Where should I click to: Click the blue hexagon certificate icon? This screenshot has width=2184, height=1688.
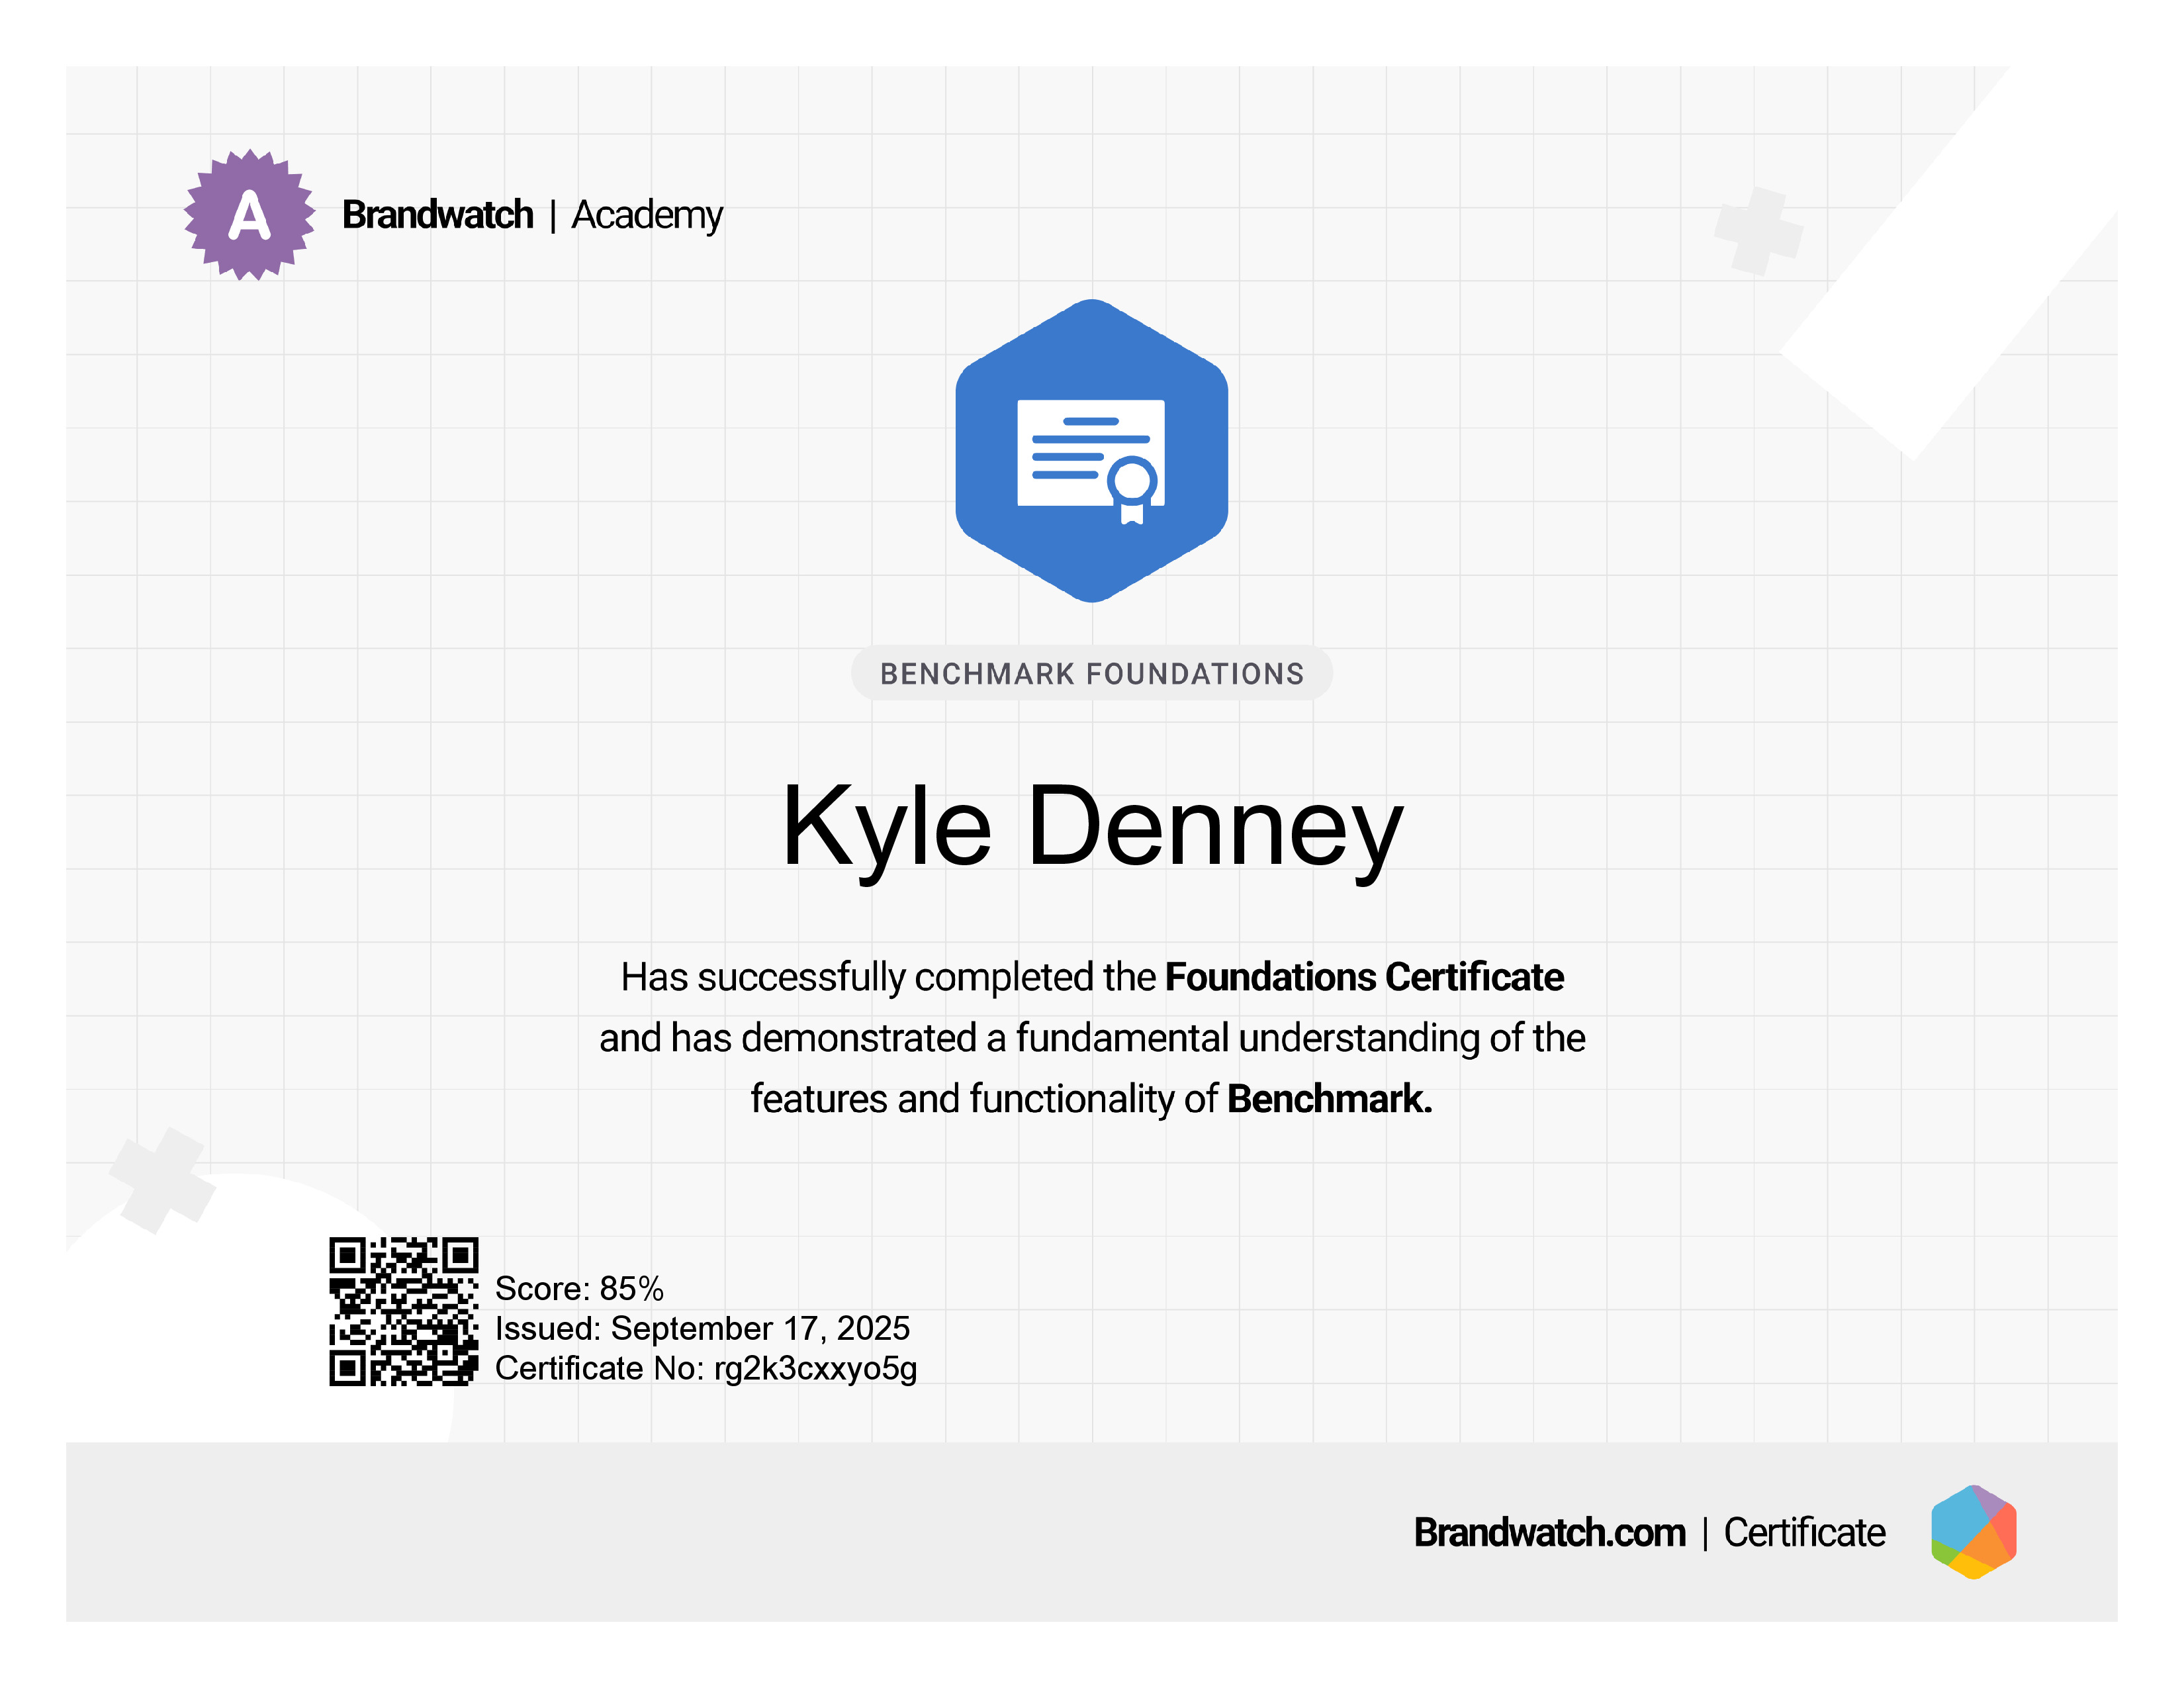1092,451
